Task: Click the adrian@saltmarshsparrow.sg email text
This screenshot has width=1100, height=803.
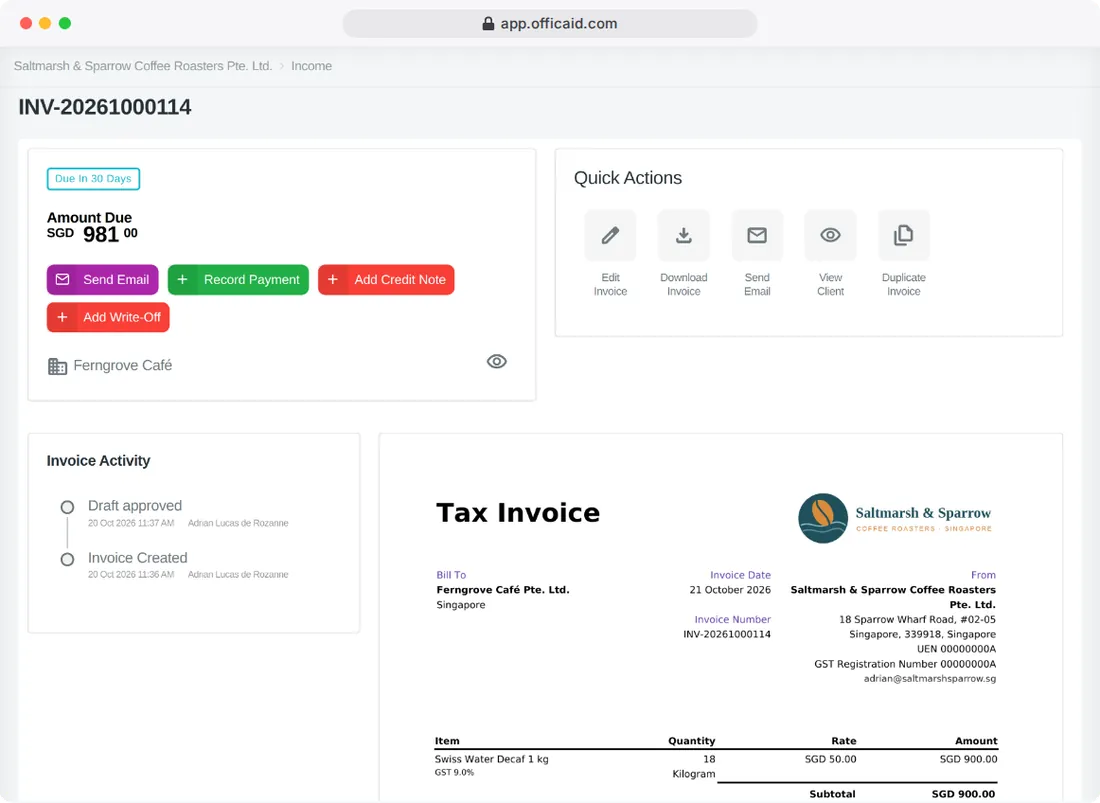Action: pos(930,679)
